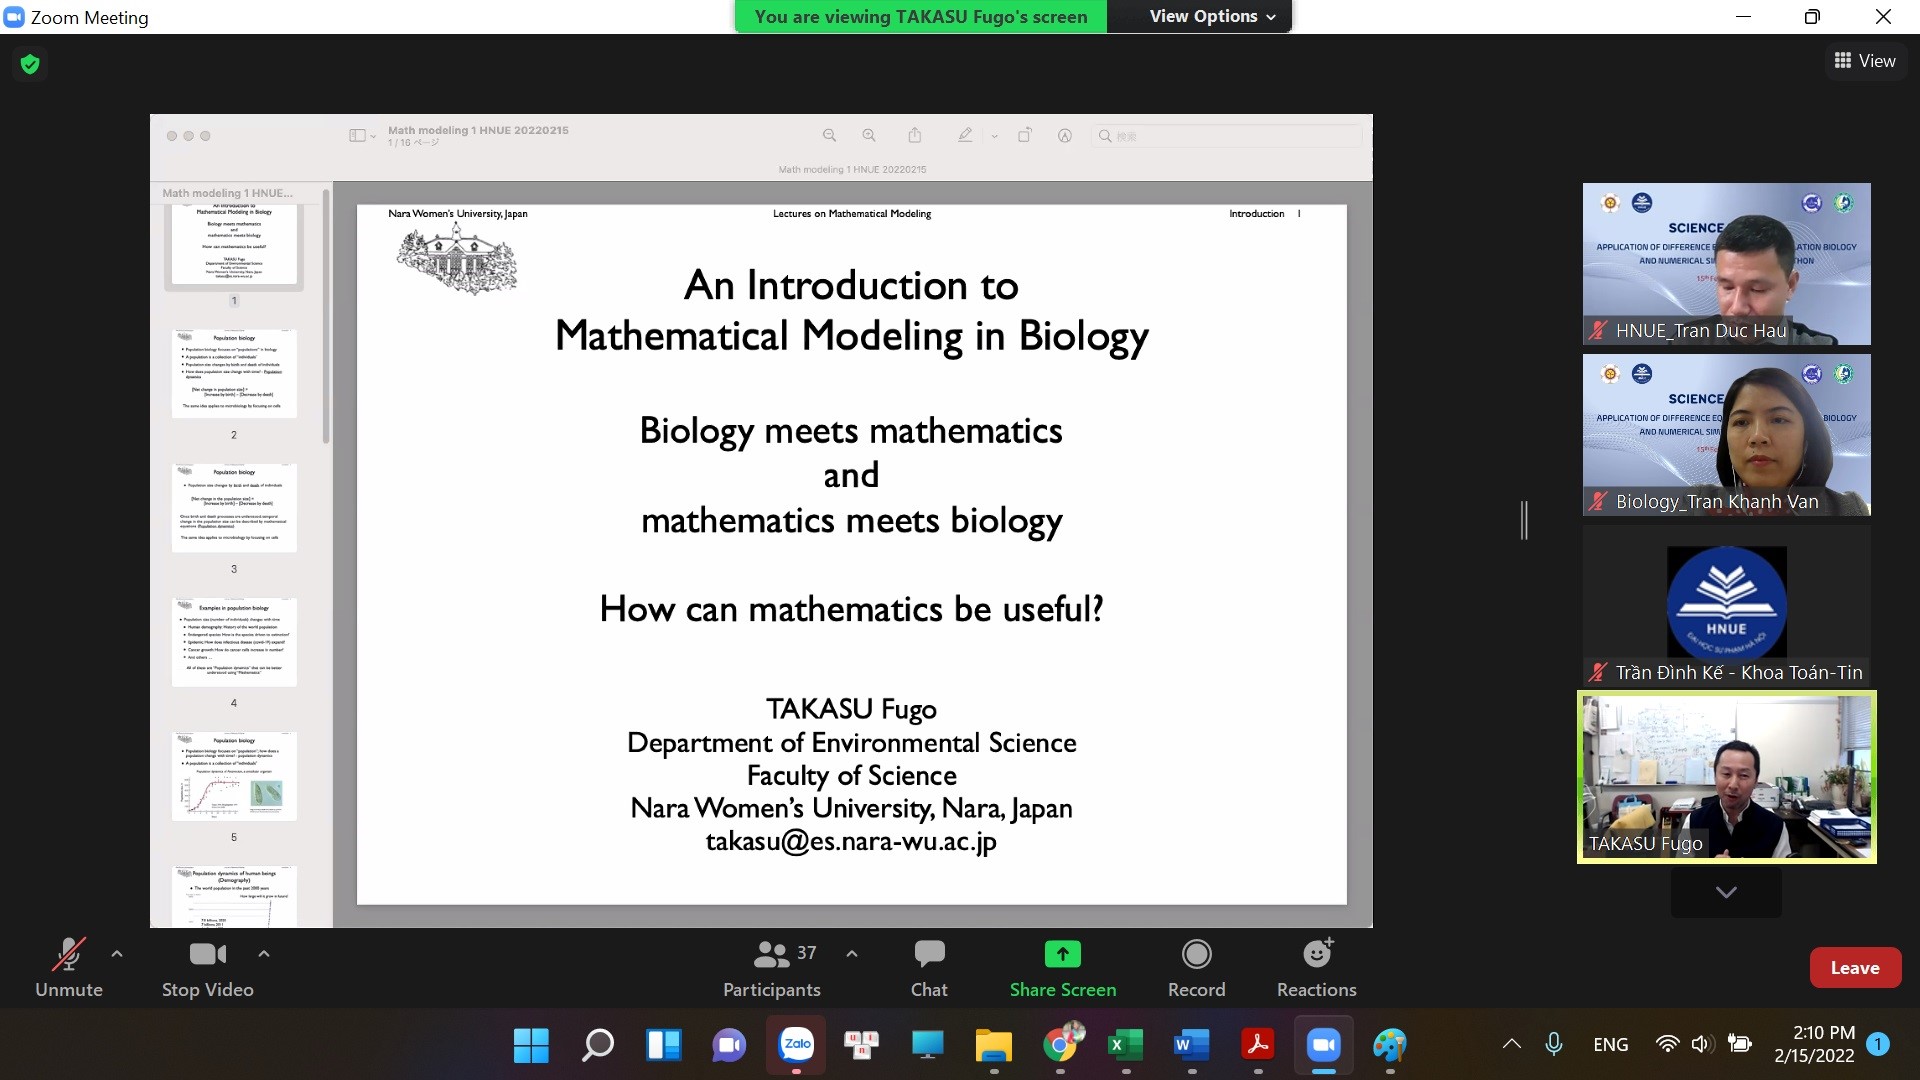This screenshot has width=1920, height=1080.
Task: Leave the meeting
Action: [1854, 967]
